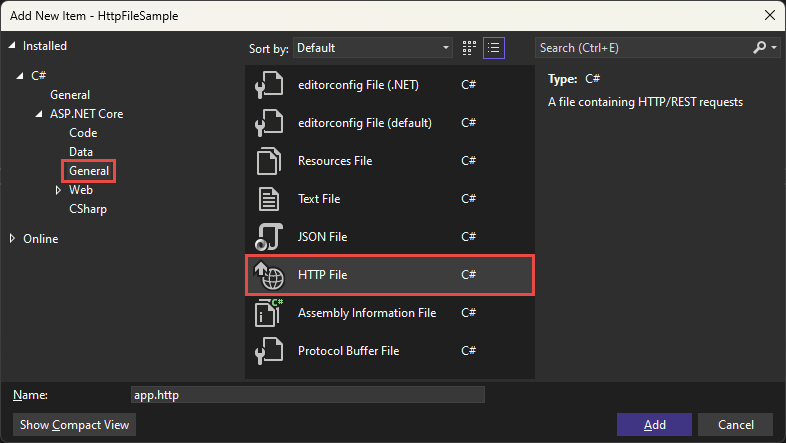The image size is (786, 443).
Task: Click the Protocol Buffer File icon
Action: pyautogui.click(x=269, y=351)
